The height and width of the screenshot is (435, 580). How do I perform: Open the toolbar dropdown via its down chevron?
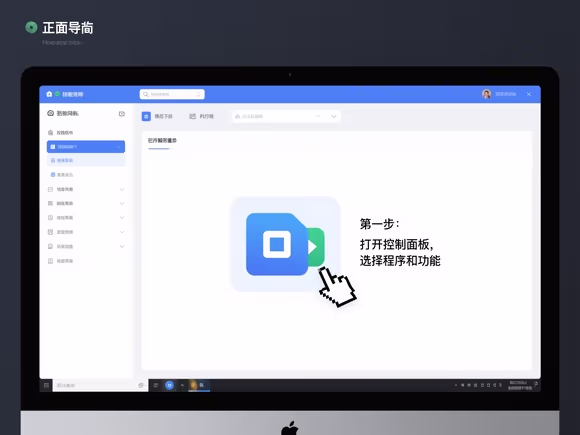tap(334, 116)
